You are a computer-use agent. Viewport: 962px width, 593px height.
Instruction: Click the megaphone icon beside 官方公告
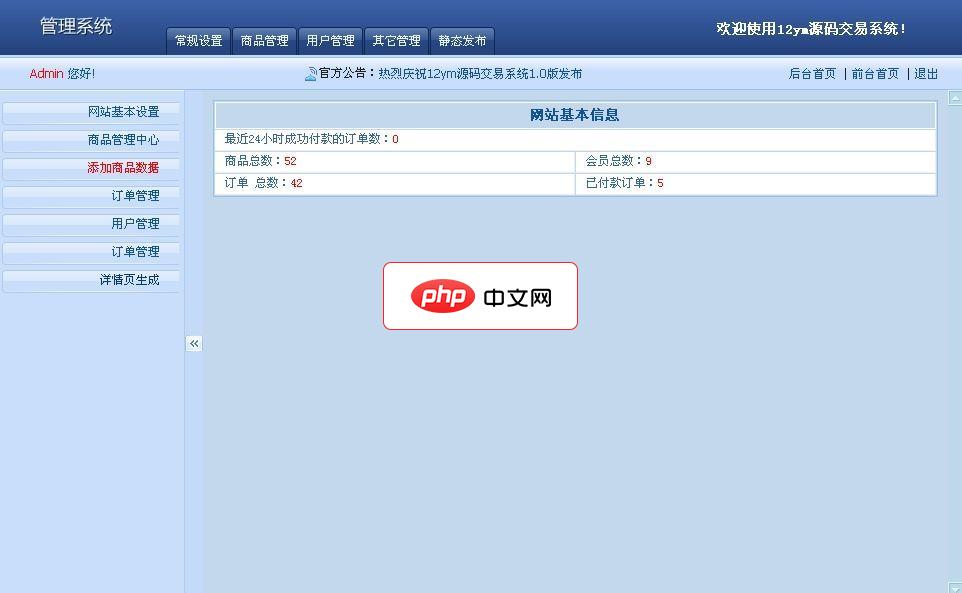point(310,72)
